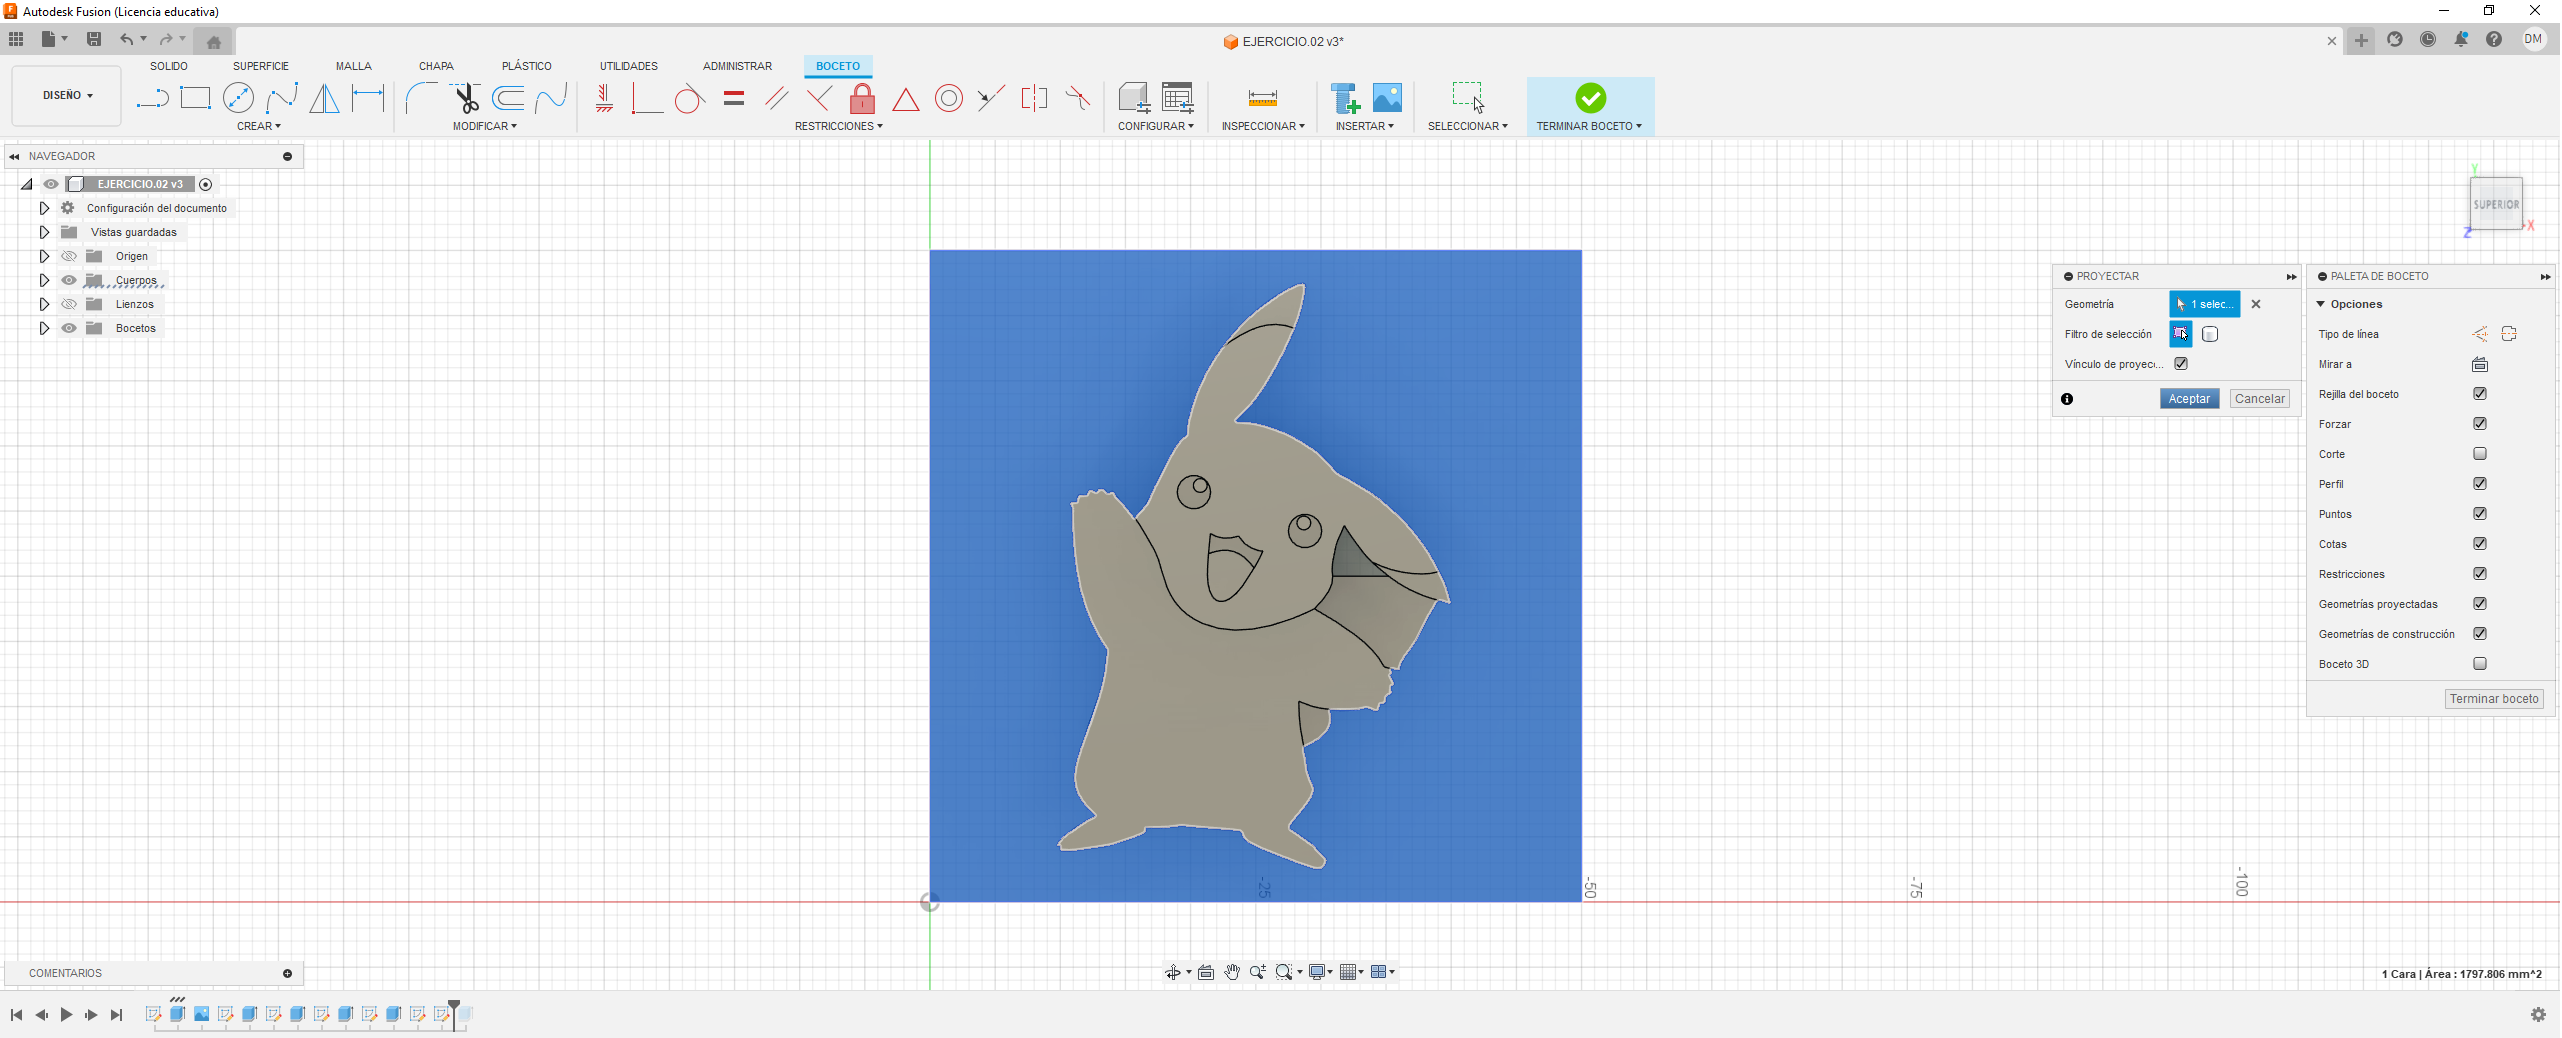The height and width of the screenshot is (1038, 2562).
Task: Click the Measure ruler icon
Action: [x=1262, y=98]
